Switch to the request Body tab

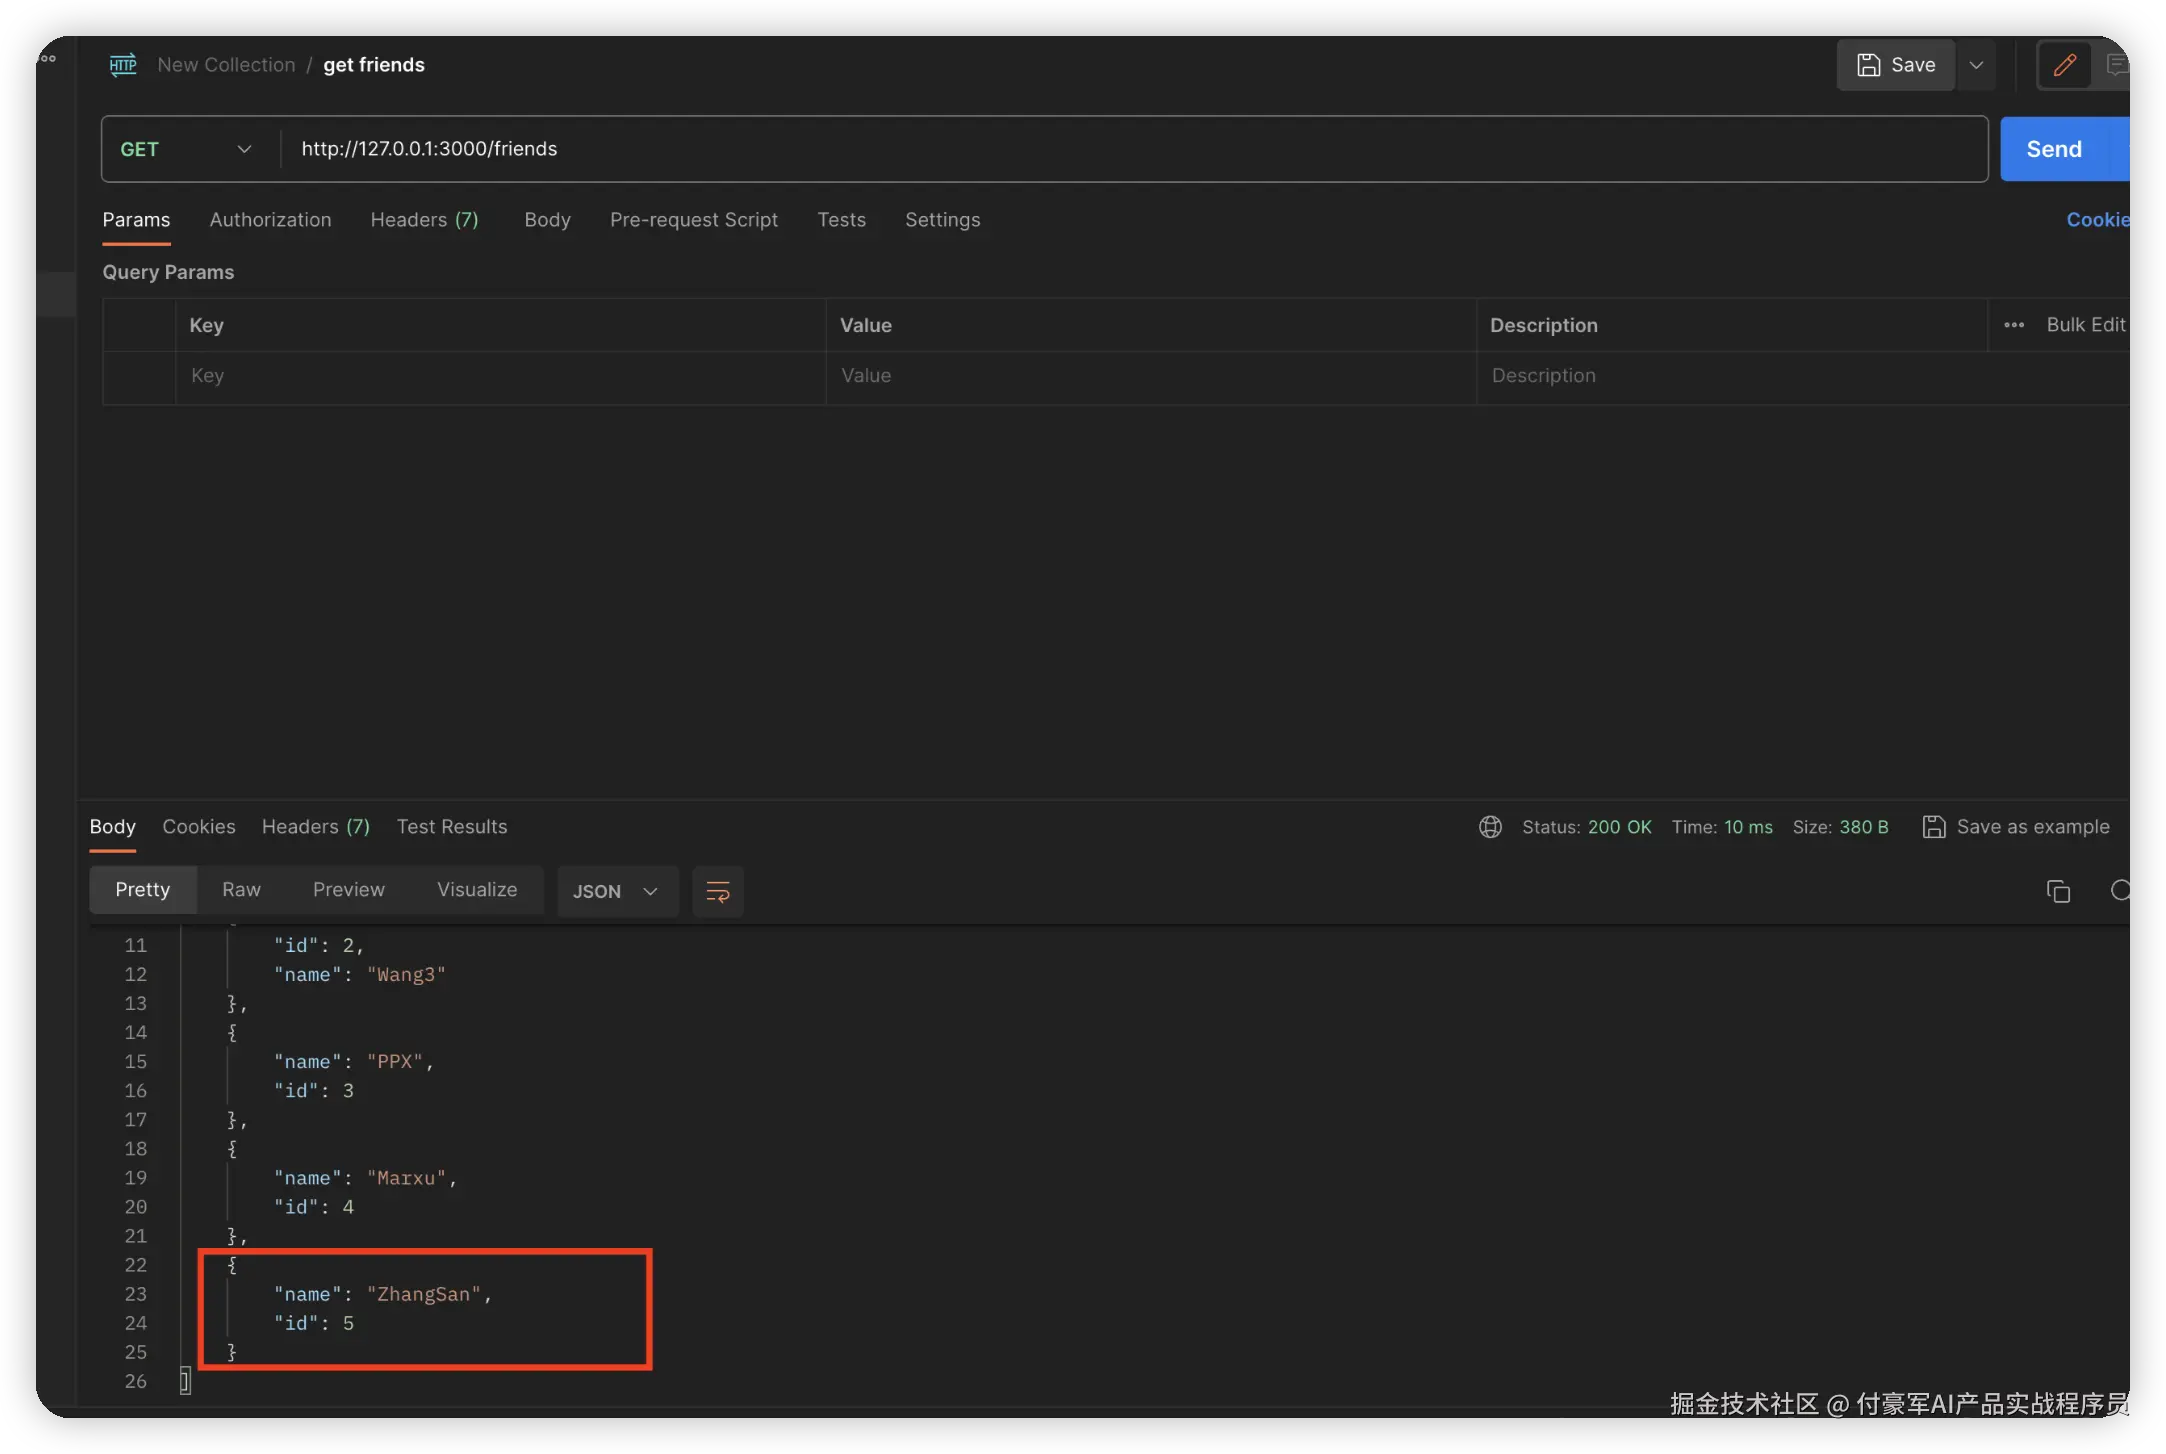(547, 220)
